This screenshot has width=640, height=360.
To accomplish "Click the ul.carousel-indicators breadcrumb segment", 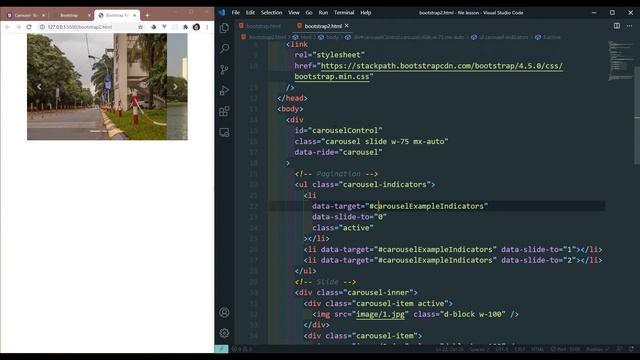I will [500, 37].
